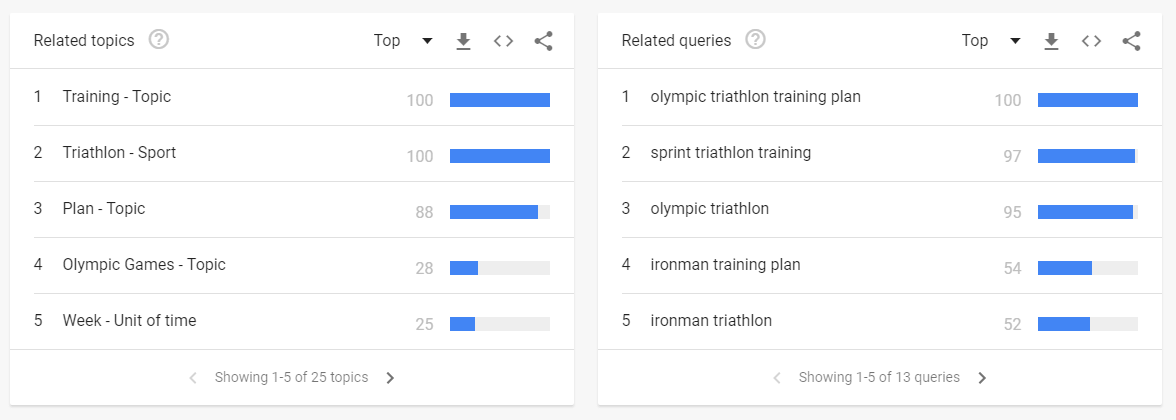
Task: Share the Related queries card
Action: click(x=1131, y=41)
